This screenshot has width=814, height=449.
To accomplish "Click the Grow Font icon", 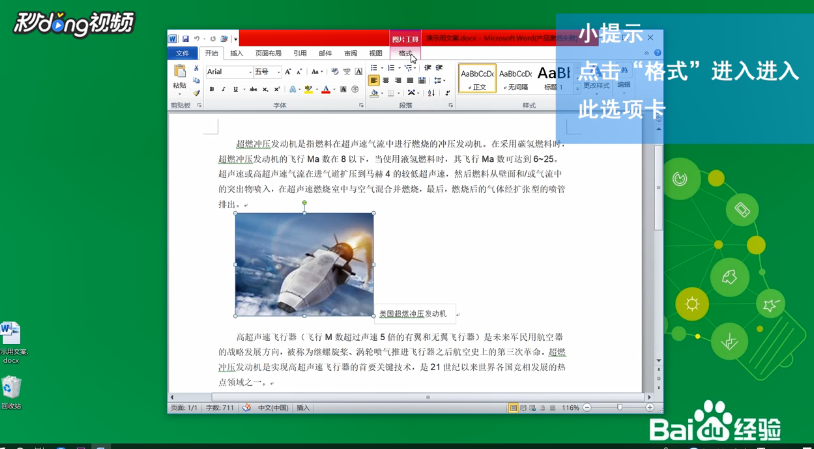I will 288,72.
